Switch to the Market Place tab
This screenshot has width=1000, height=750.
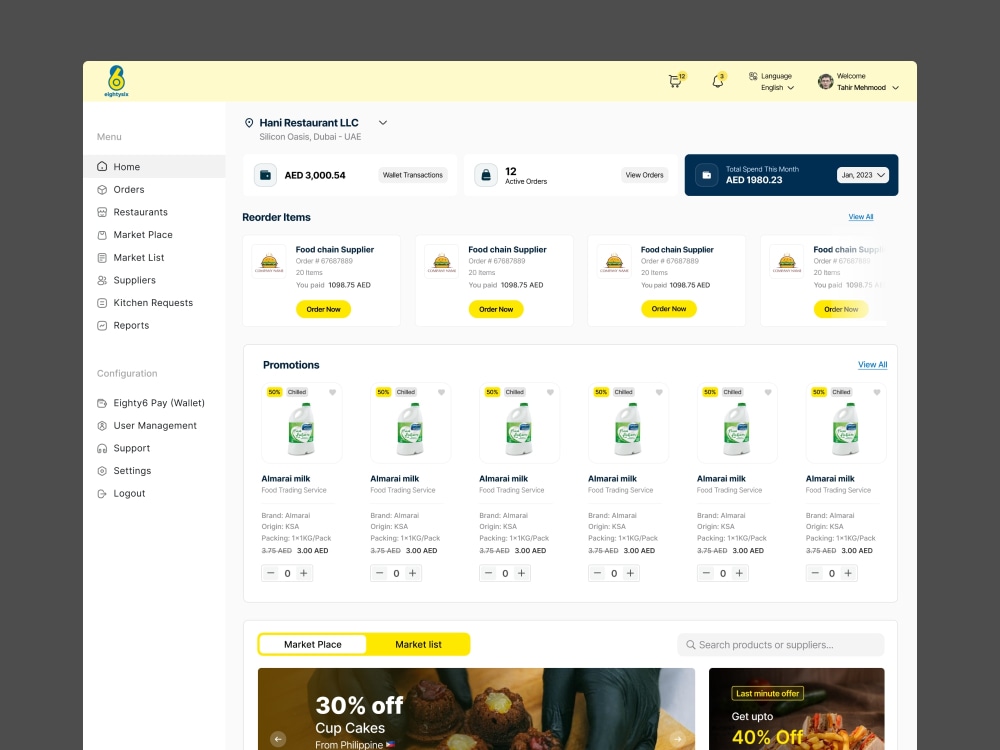point(312,644)
